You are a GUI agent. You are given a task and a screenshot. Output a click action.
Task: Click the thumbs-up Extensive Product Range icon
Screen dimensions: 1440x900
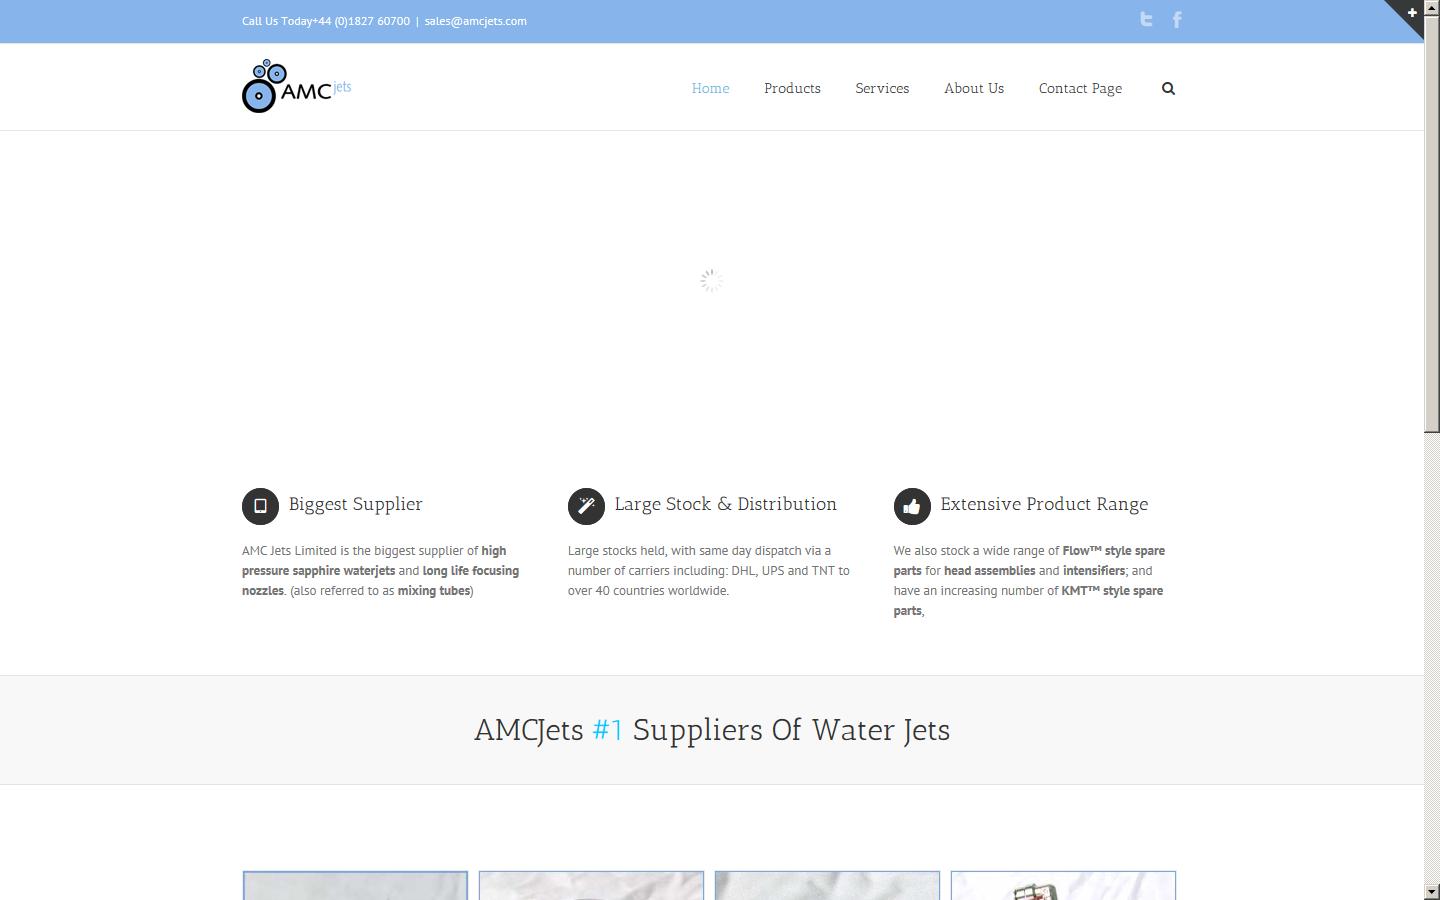911,506
